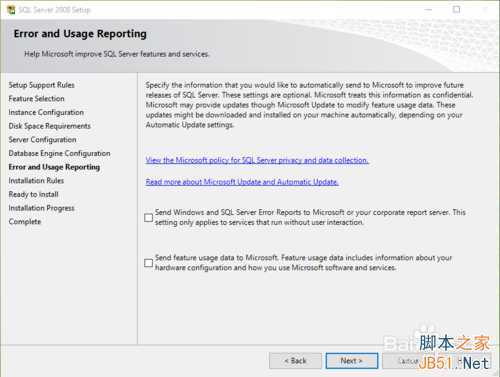
Task: Select Installation Rules step in the sidebar
Action: click(36, 181)
